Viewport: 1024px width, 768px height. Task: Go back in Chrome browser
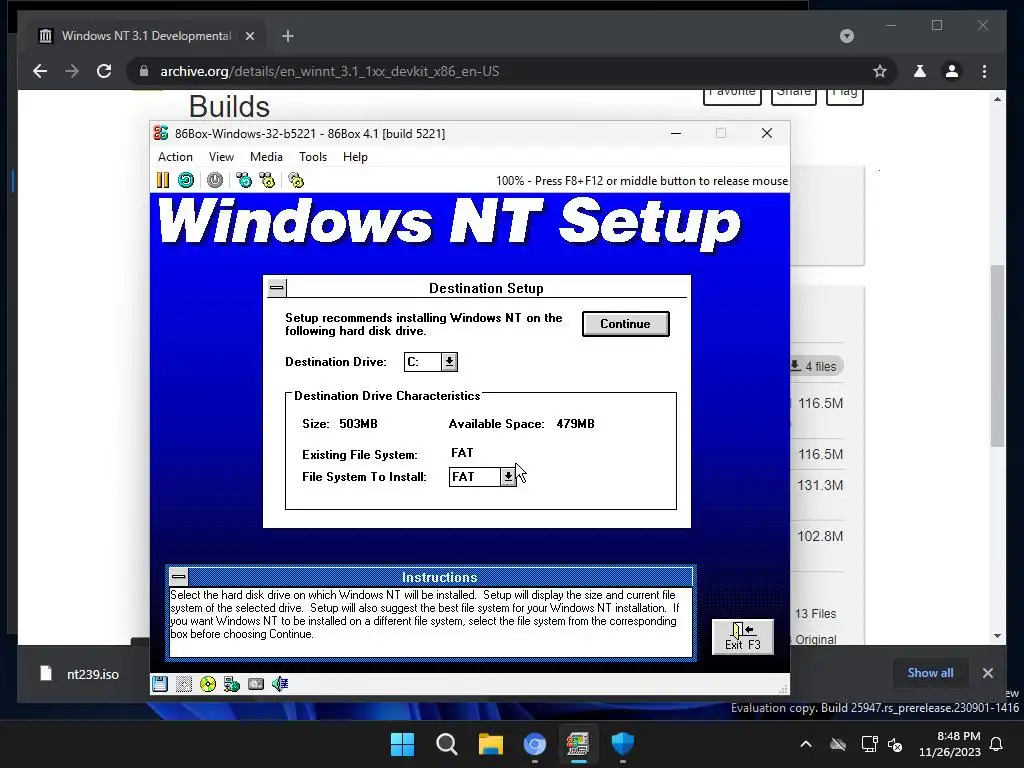click(x=40, y=71)
